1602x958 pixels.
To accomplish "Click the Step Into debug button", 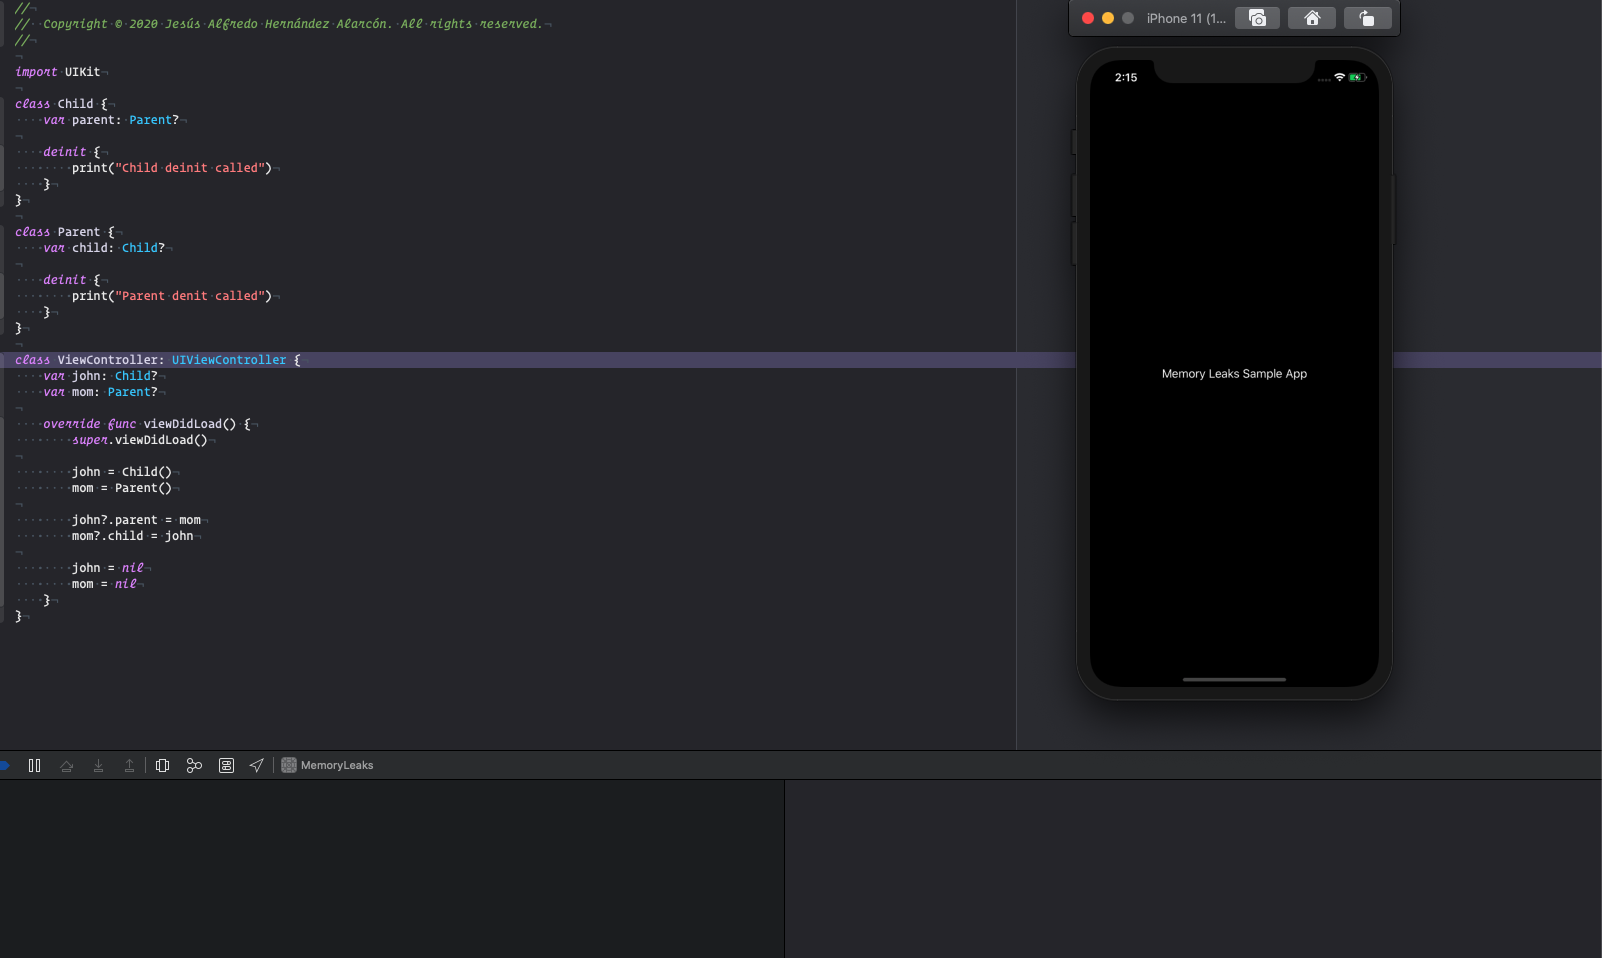I will 98,765.
